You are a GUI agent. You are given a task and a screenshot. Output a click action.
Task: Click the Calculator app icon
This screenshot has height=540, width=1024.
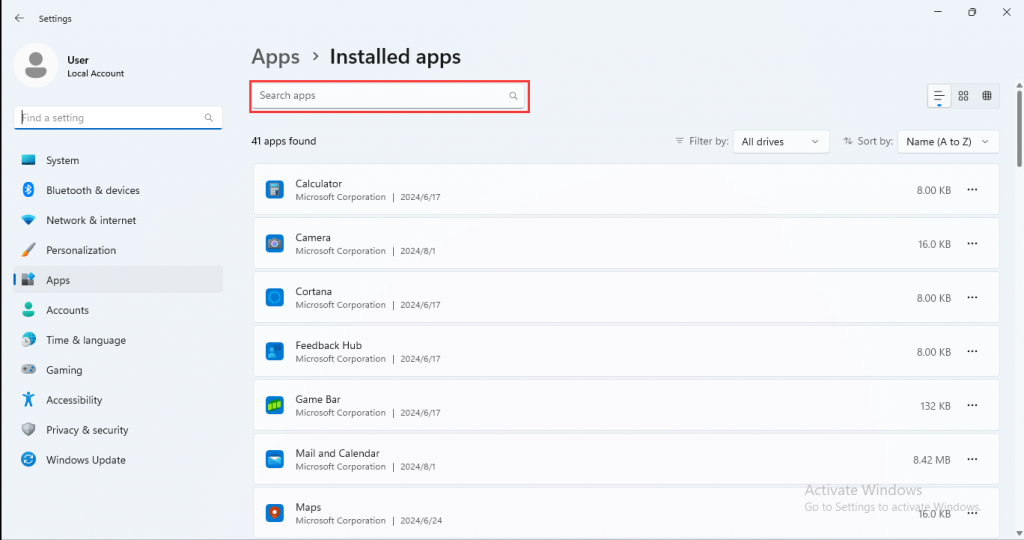[x=275, y=190]
